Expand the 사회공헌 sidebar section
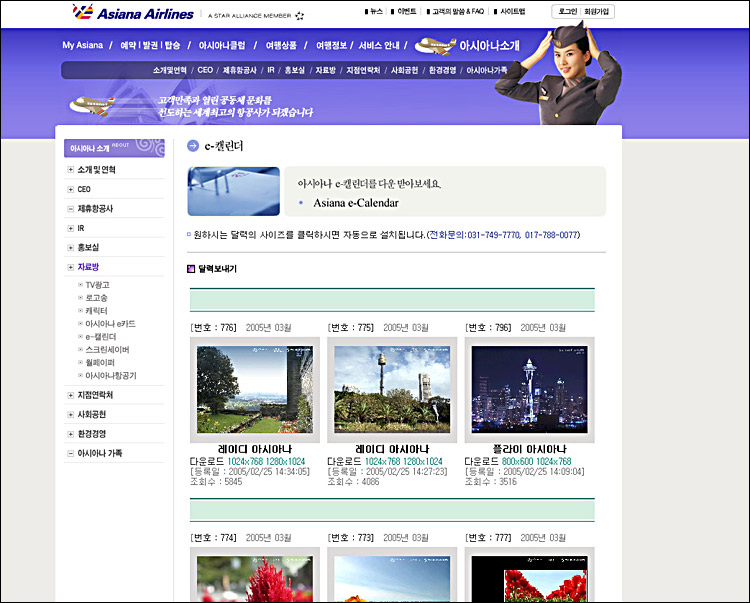This screenshot has height=603, width=750. [71, 415]
